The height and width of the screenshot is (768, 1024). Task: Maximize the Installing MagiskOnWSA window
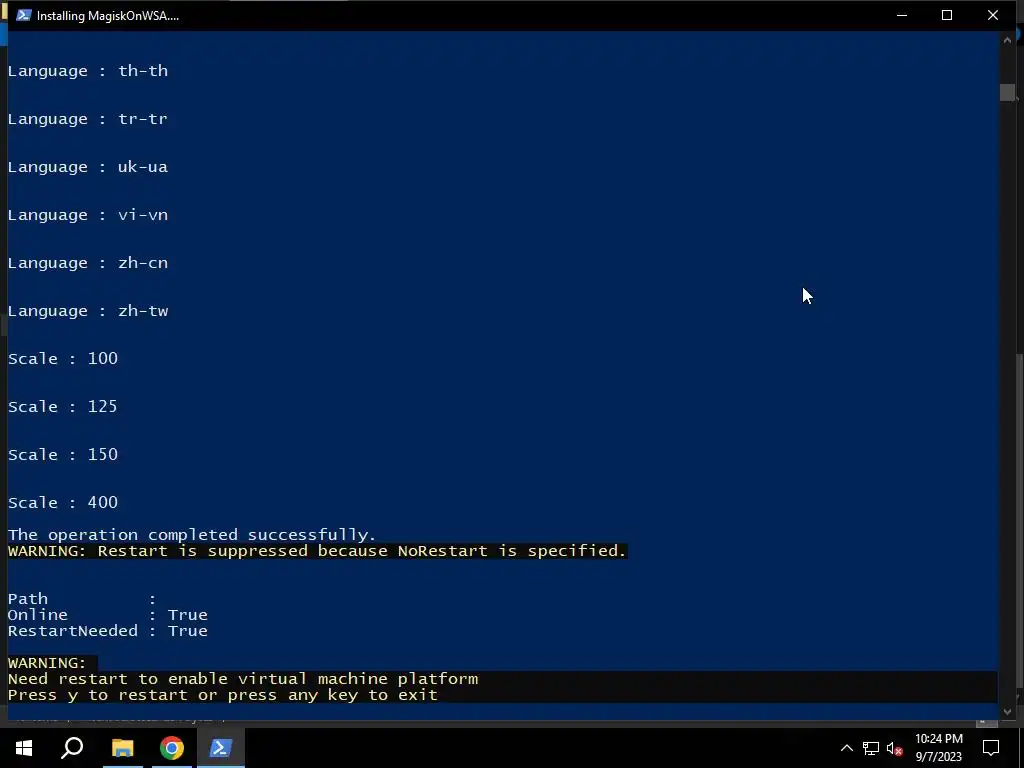pos(947,15)
